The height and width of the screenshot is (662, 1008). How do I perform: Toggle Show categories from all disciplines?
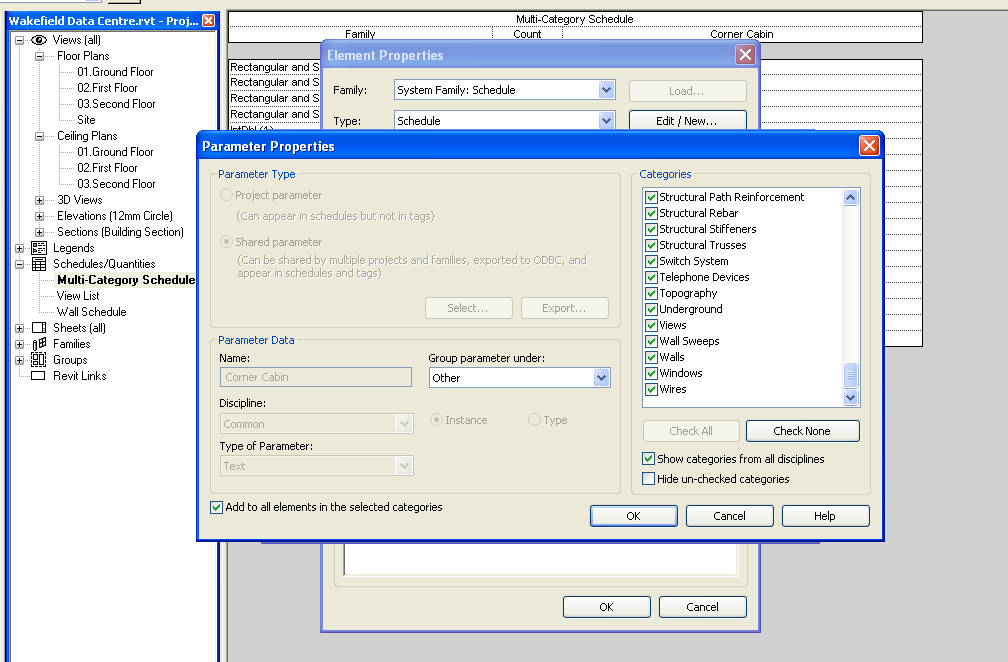coord(649,459)
